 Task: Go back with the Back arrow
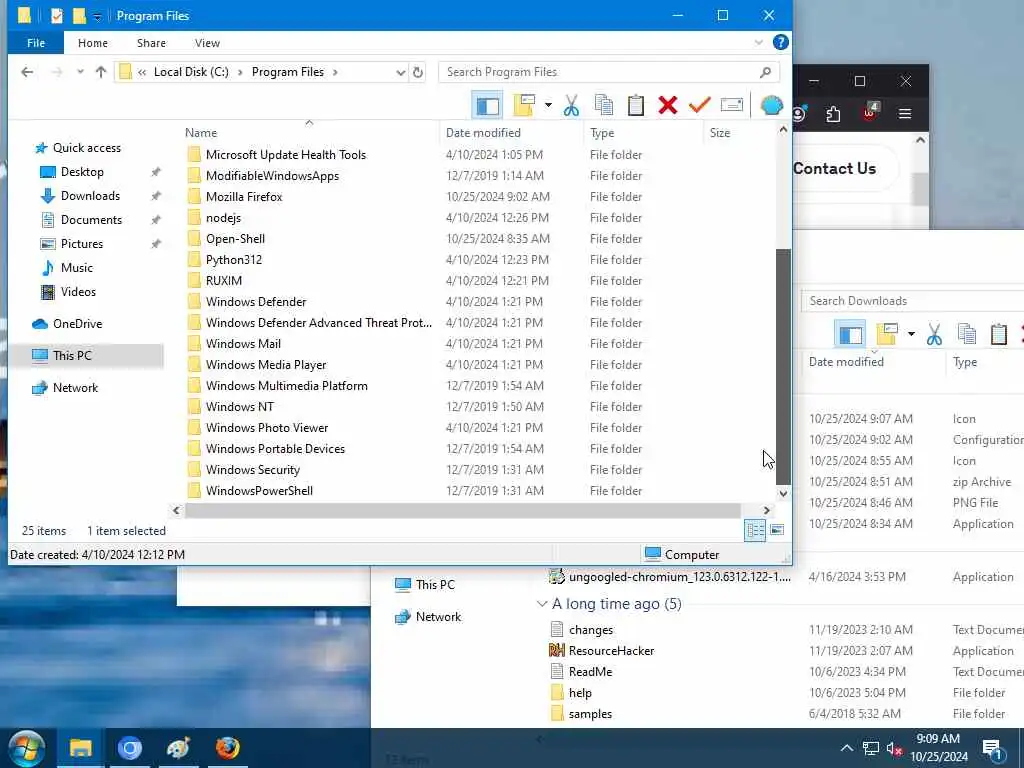tap(27, 72)
